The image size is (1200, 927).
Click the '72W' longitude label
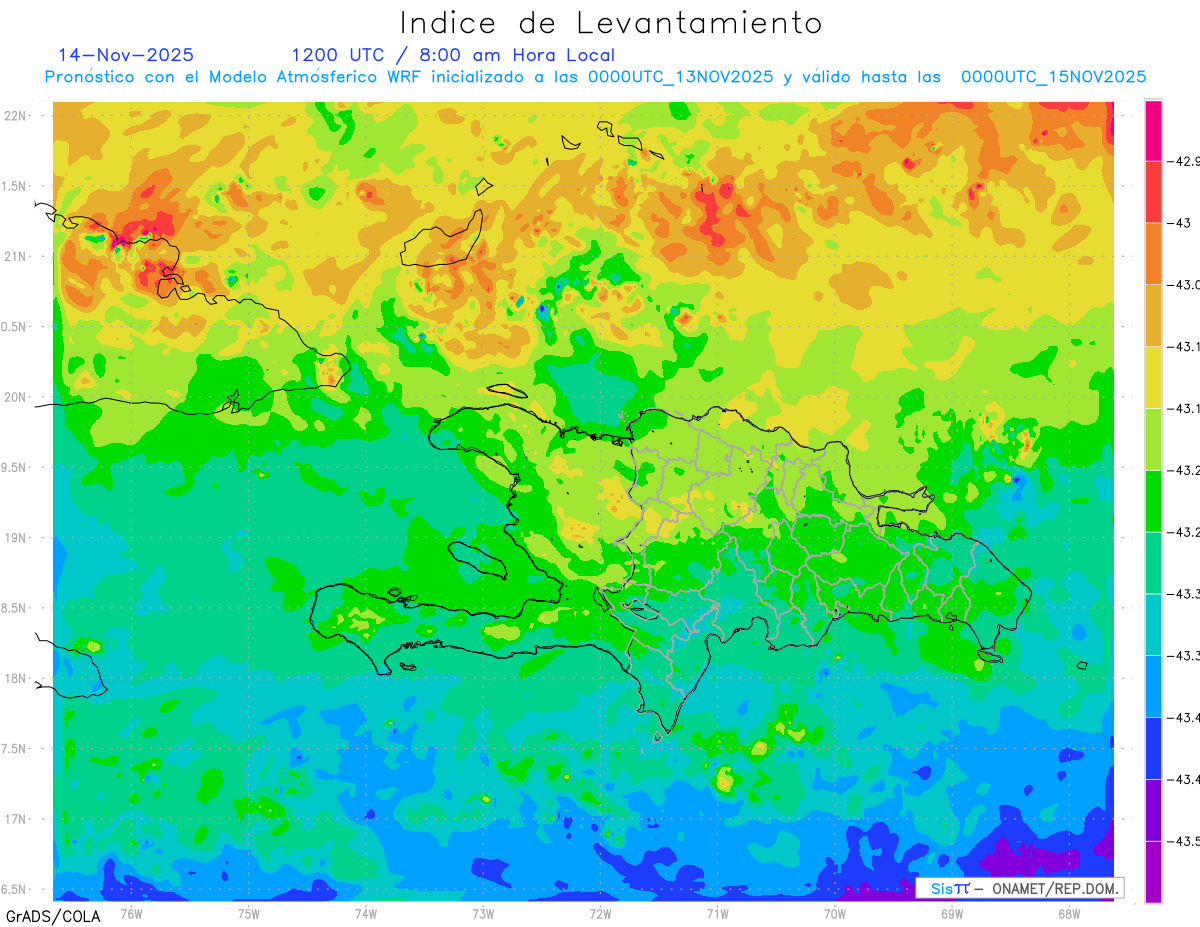600,913
